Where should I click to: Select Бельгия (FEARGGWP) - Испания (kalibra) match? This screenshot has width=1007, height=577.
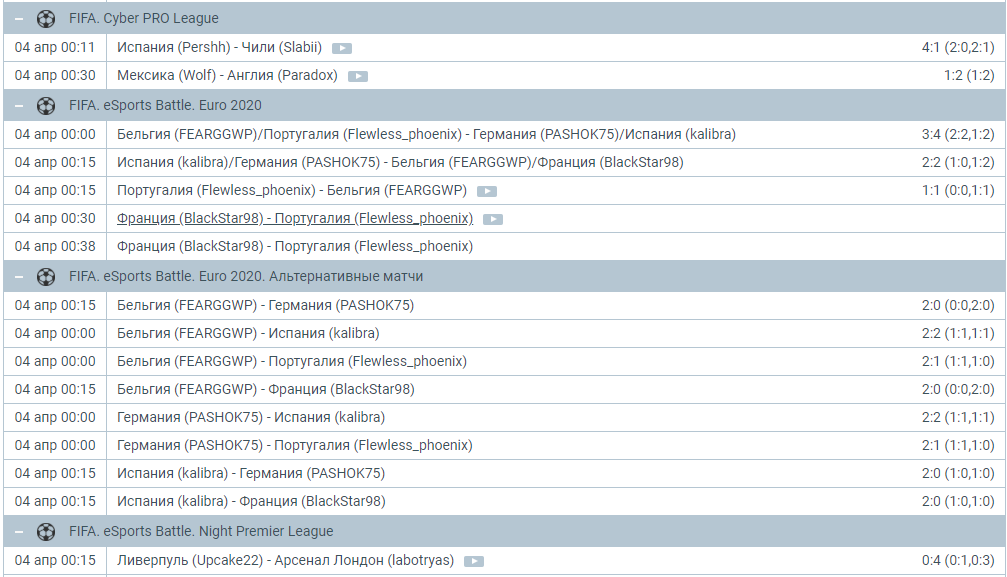[248, 333]
